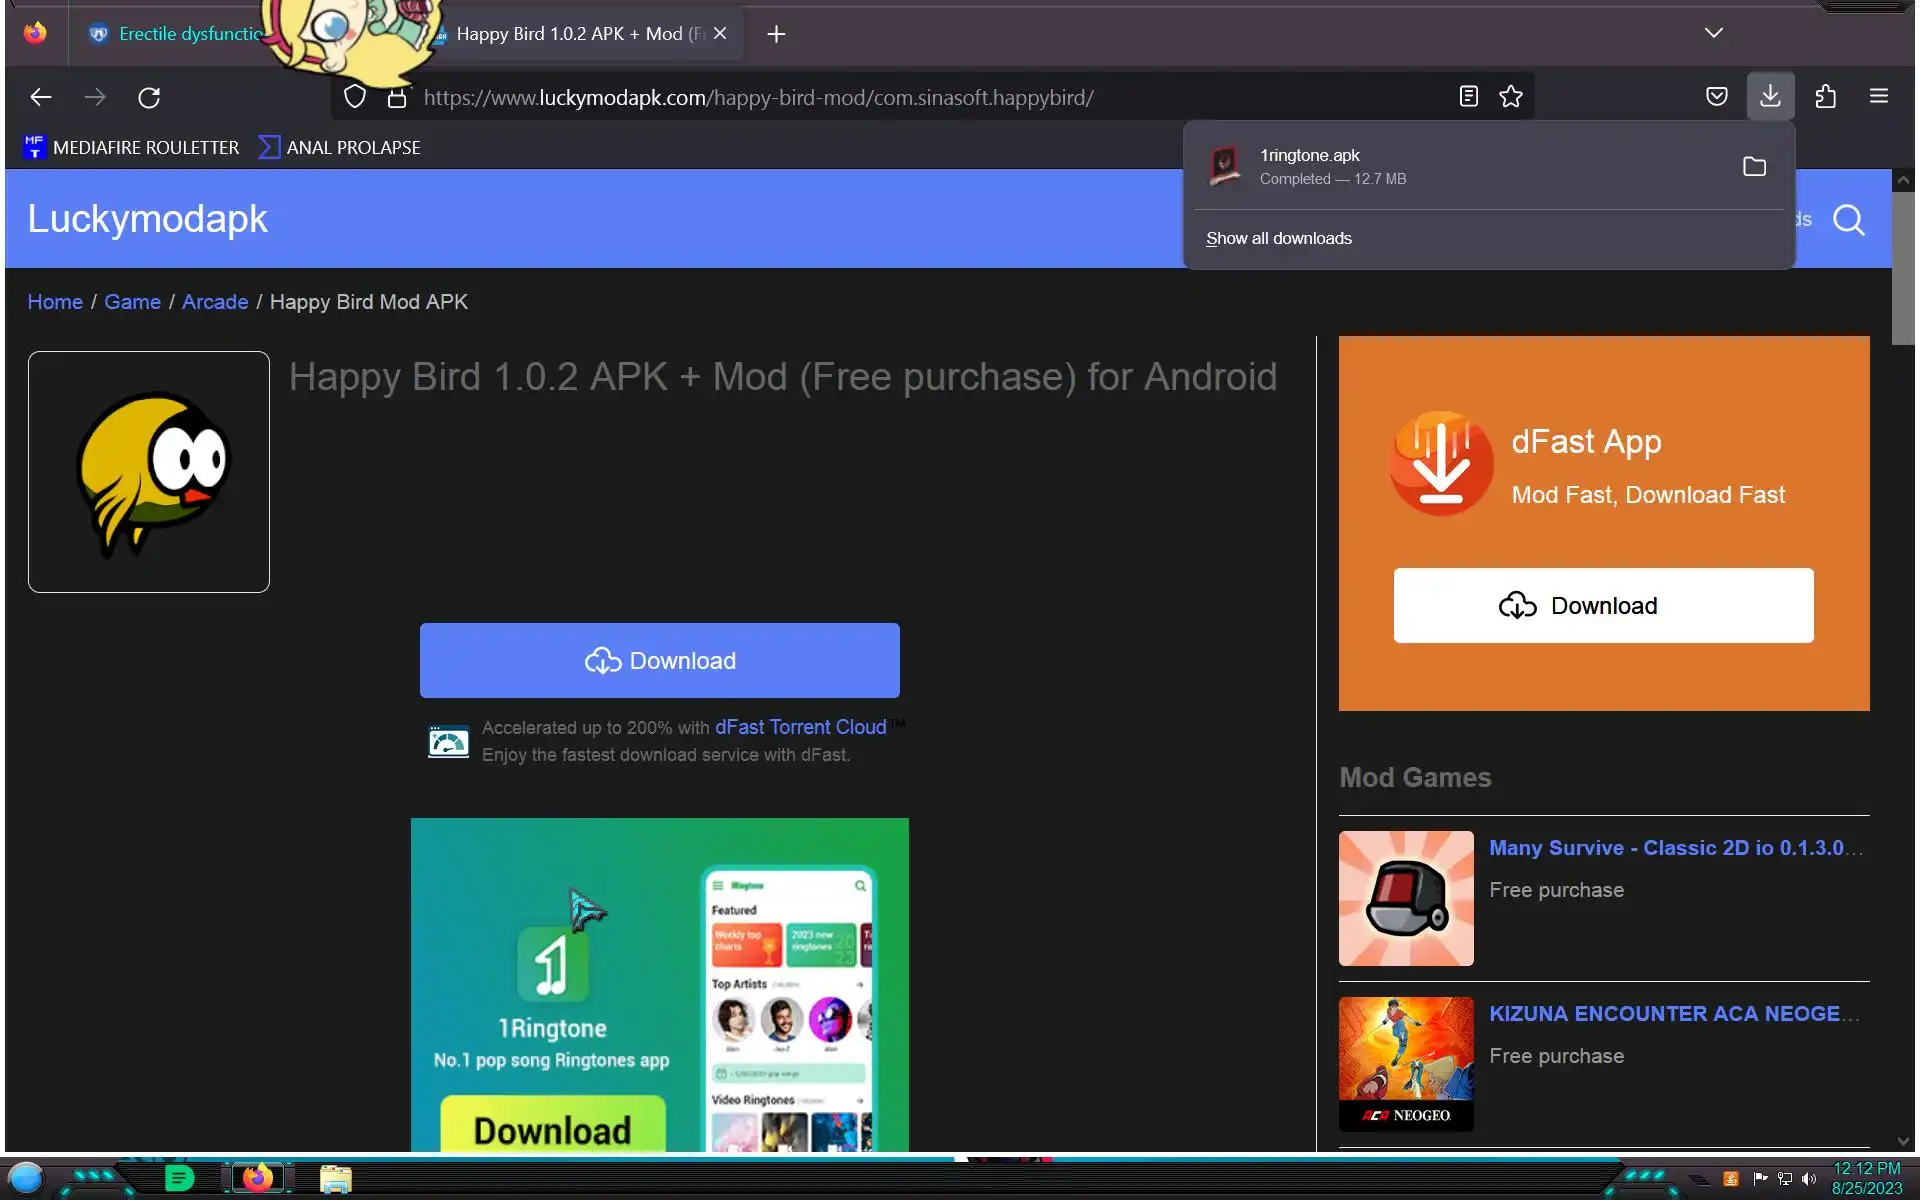This screenshot has height=1200, width=1920.
Task: Click the back navigation arrow
Action: click(41, 97)
